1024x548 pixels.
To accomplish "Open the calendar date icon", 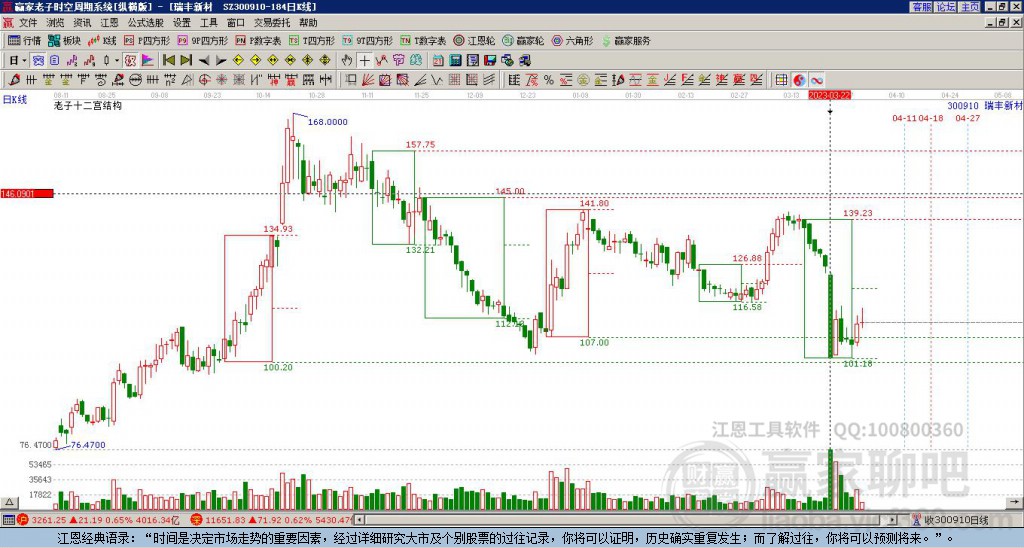I will [438, 61].
